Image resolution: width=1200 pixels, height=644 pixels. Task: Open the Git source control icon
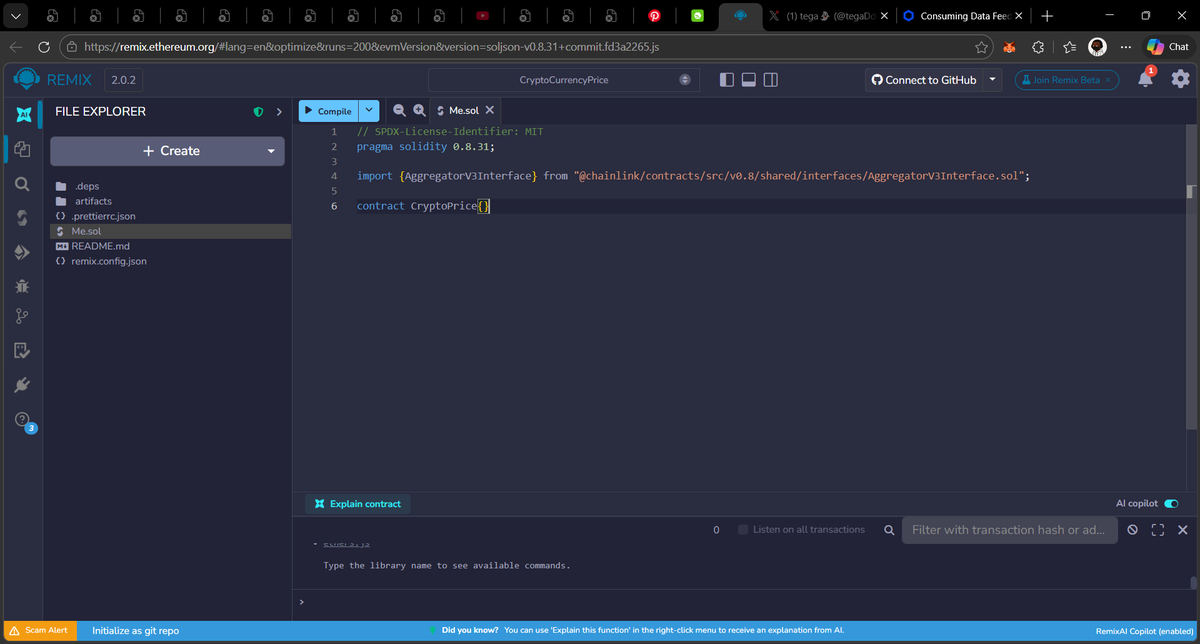(x=22, y=318)
